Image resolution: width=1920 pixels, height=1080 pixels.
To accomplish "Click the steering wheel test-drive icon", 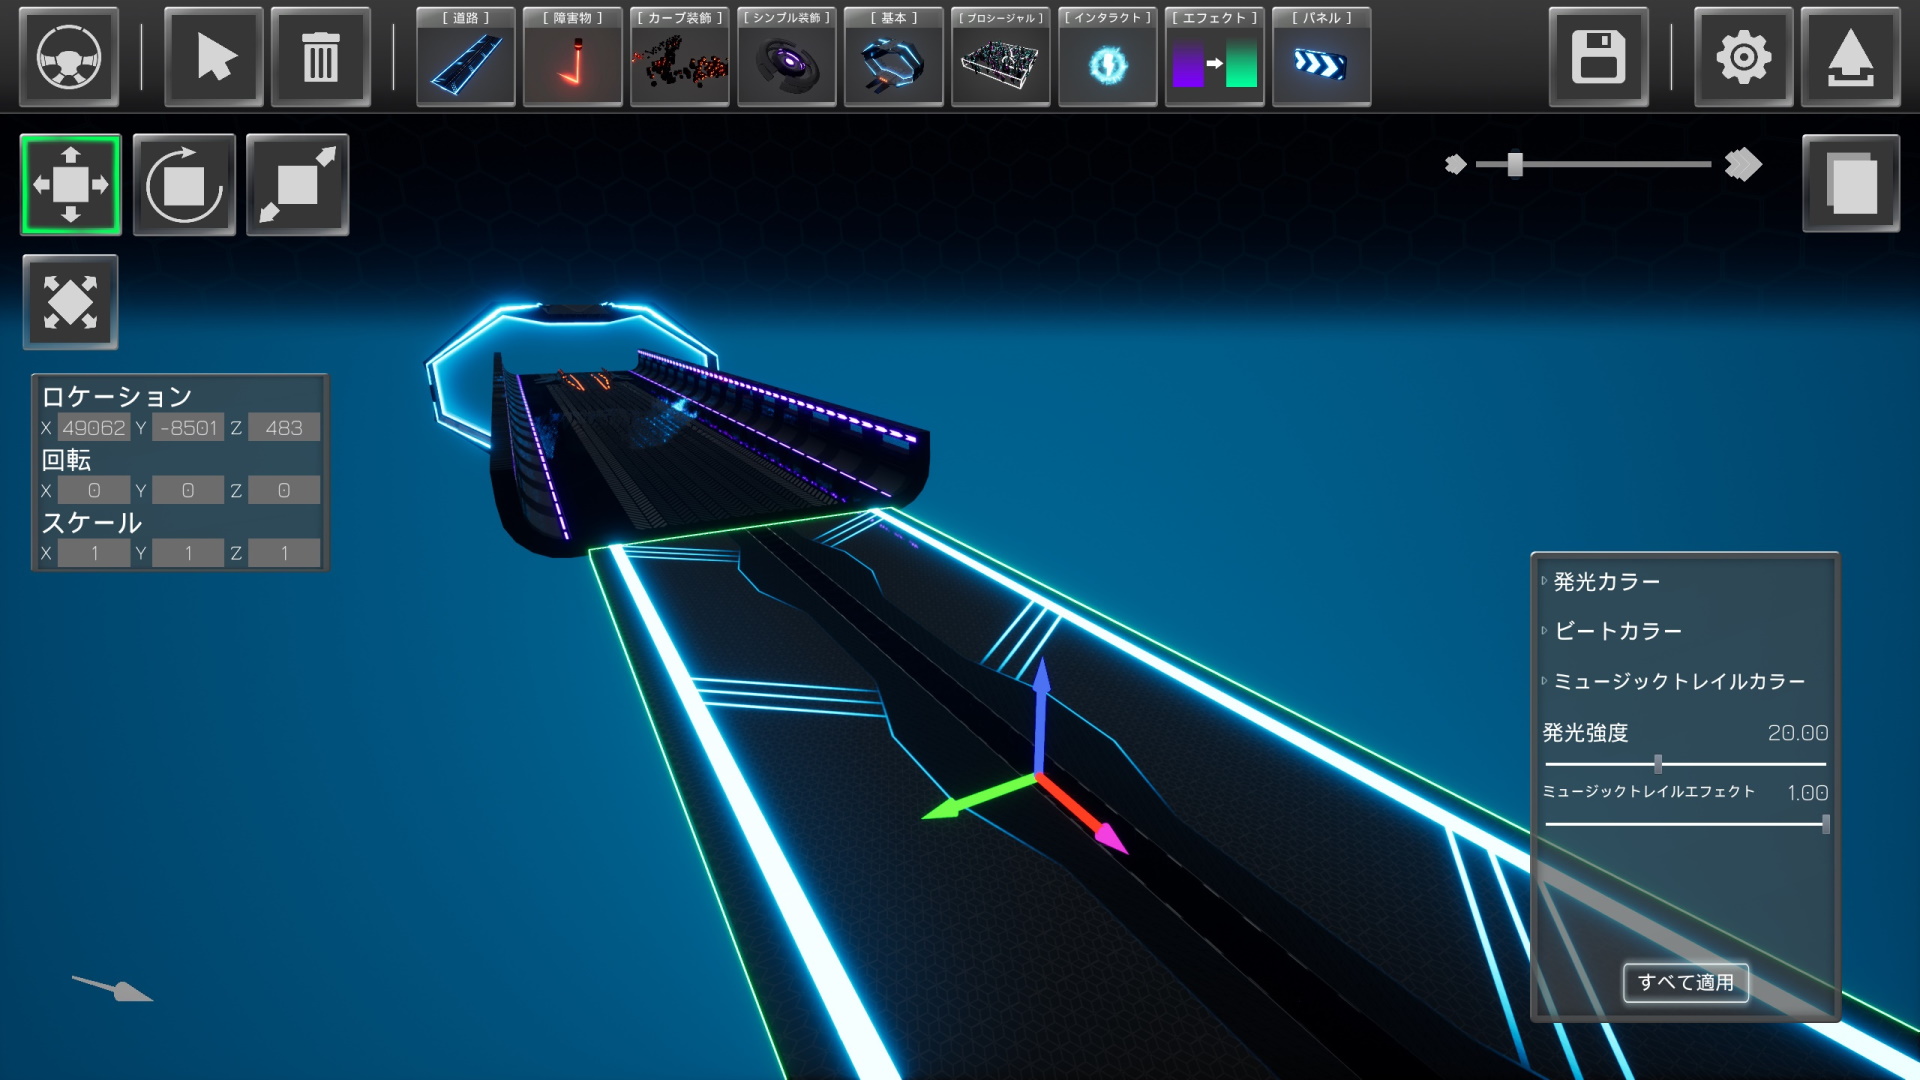I will click(x=69, y=57).
